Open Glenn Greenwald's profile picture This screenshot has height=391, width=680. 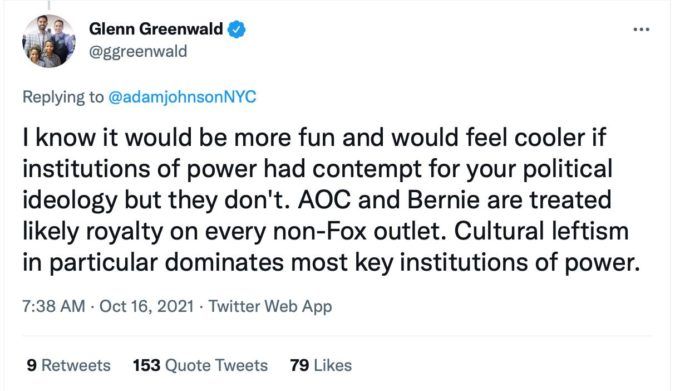click(x=49, y=41)
